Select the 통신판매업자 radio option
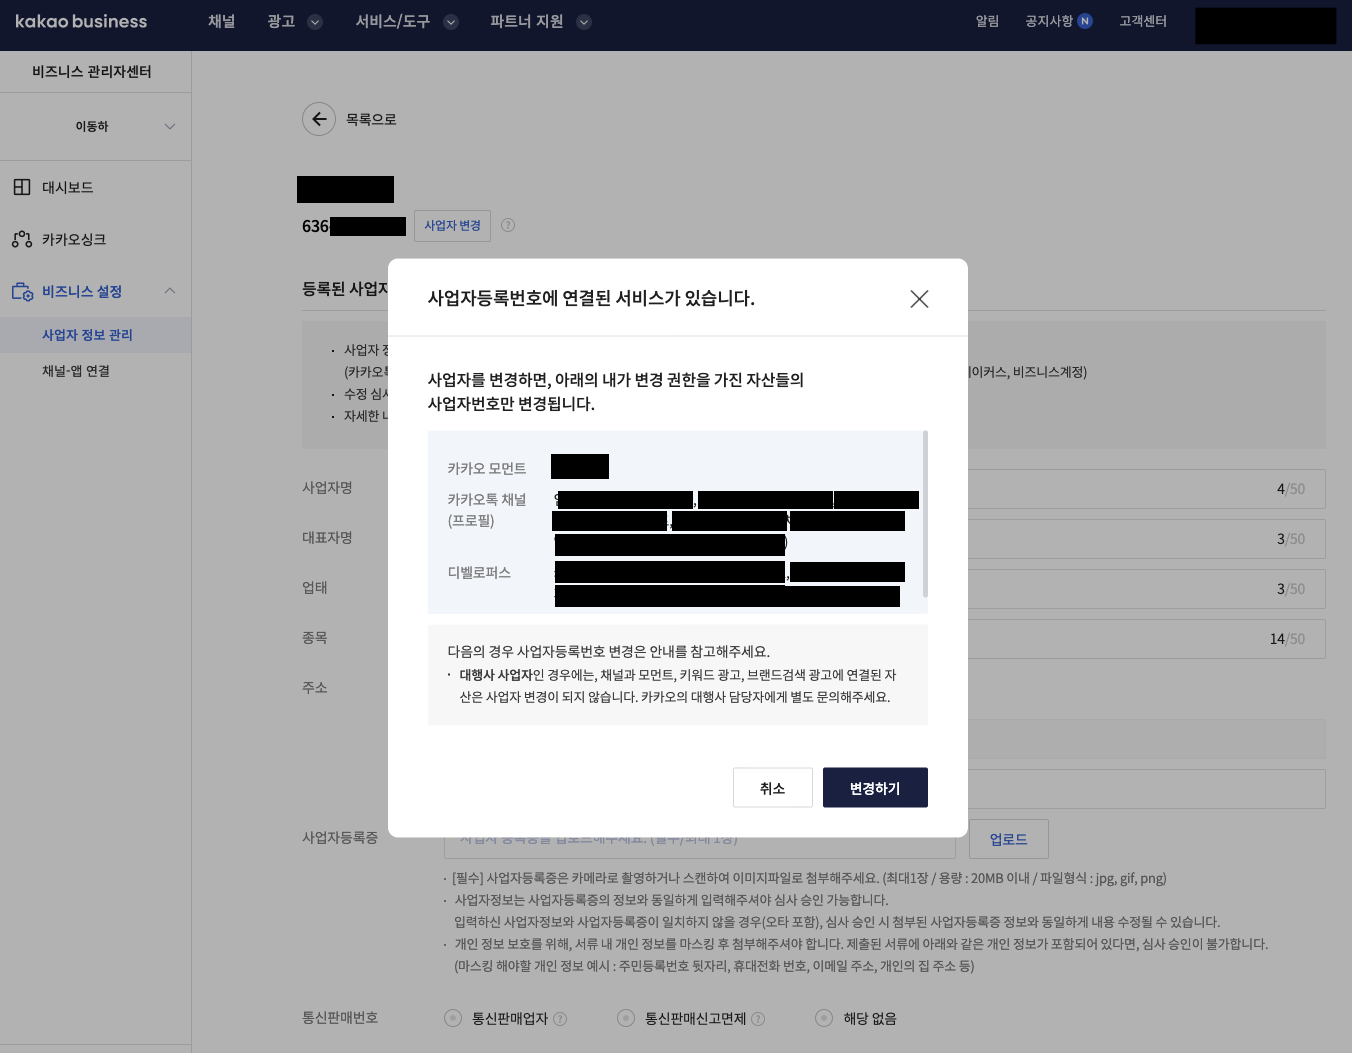 453,1018
